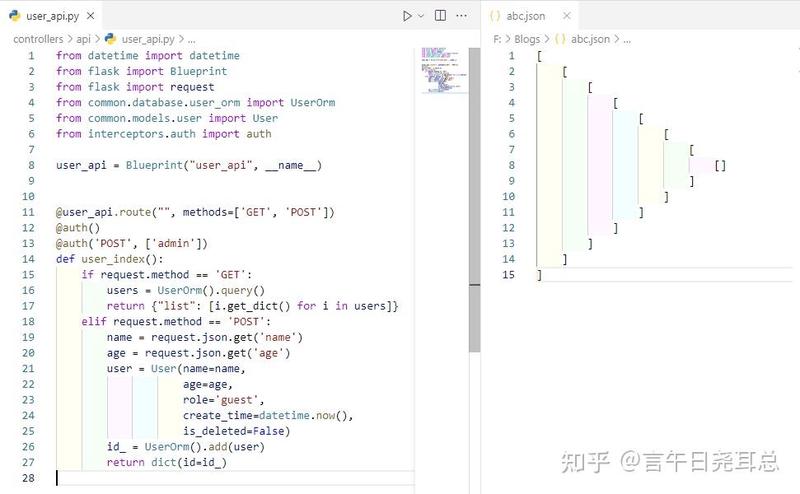Click the JSON braces icon on abc.json tab

pos(495,16)
